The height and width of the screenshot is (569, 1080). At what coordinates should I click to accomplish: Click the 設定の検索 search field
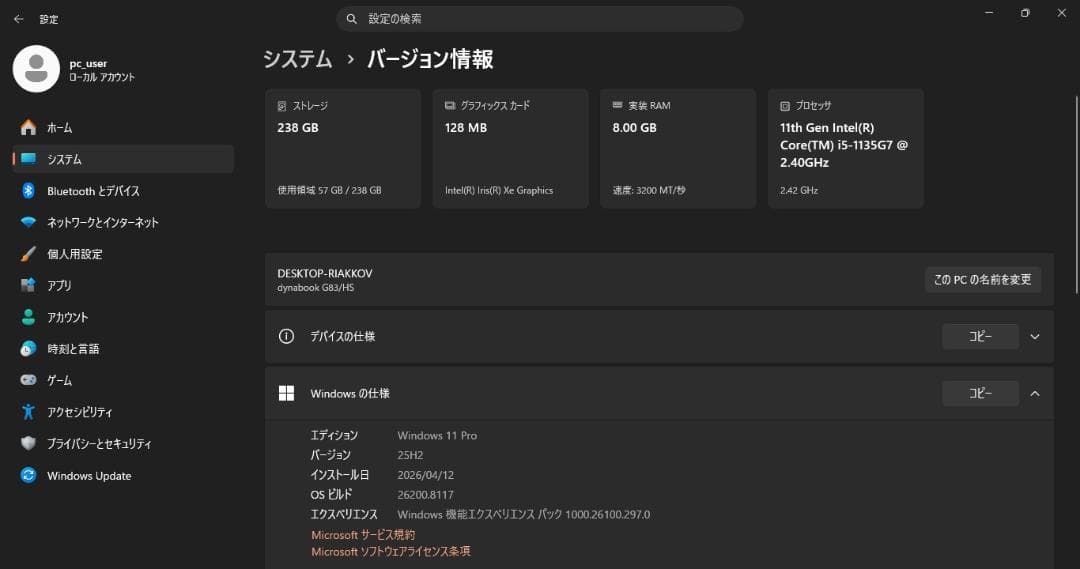539,19
